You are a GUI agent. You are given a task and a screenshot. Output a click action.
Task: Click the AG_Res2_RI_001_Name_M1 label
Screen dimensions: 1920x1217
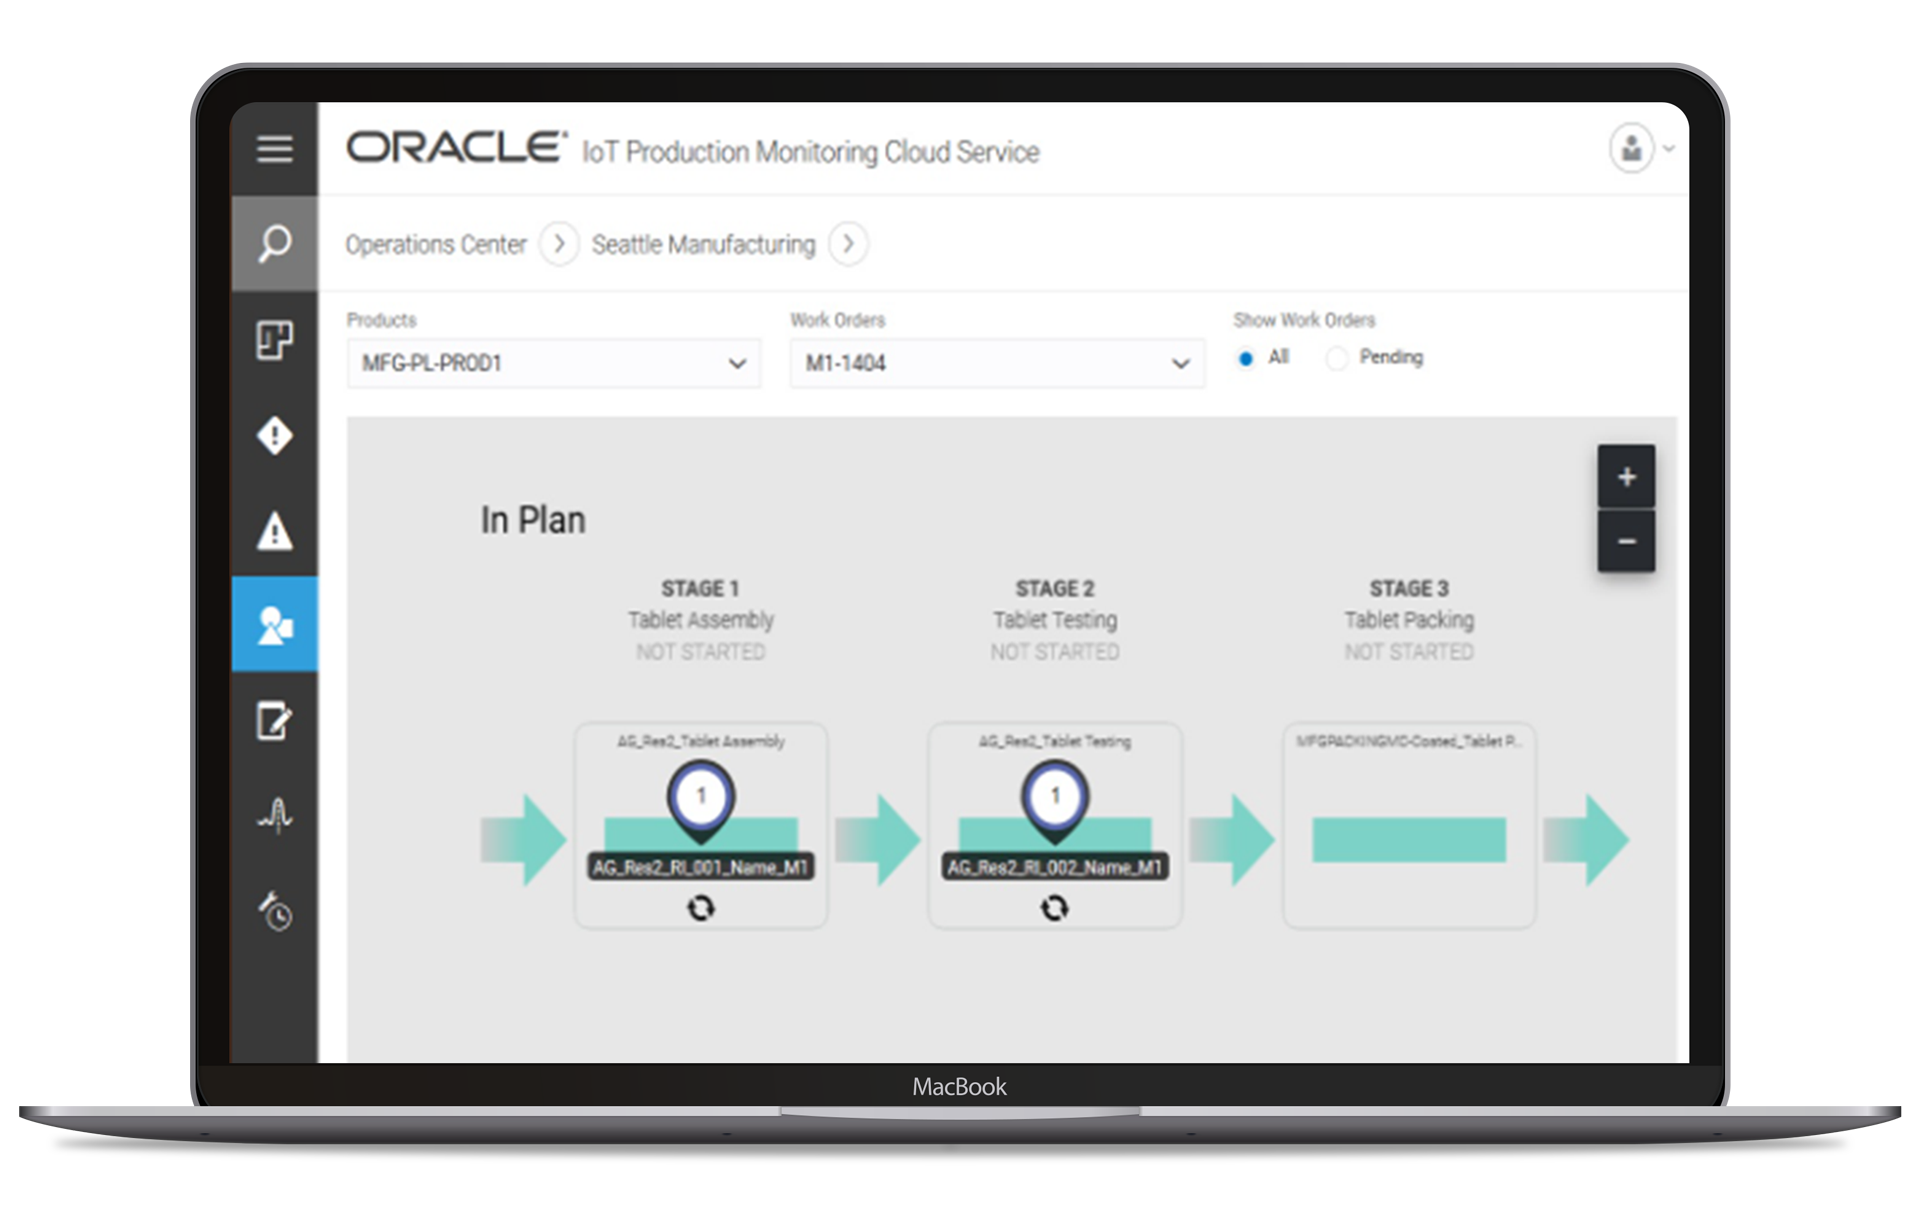700,867
